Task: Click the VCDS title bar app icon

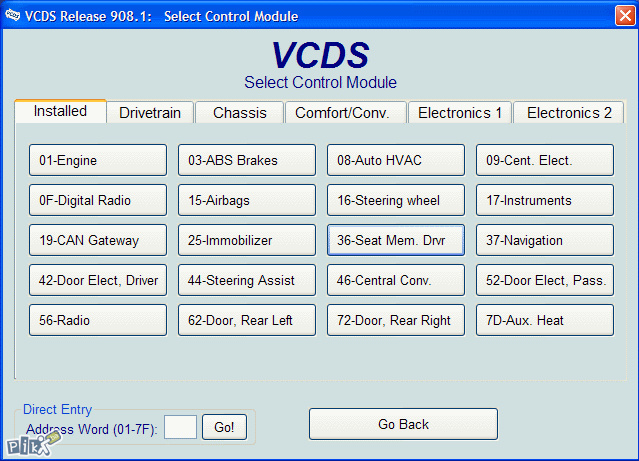Action: 13,15
